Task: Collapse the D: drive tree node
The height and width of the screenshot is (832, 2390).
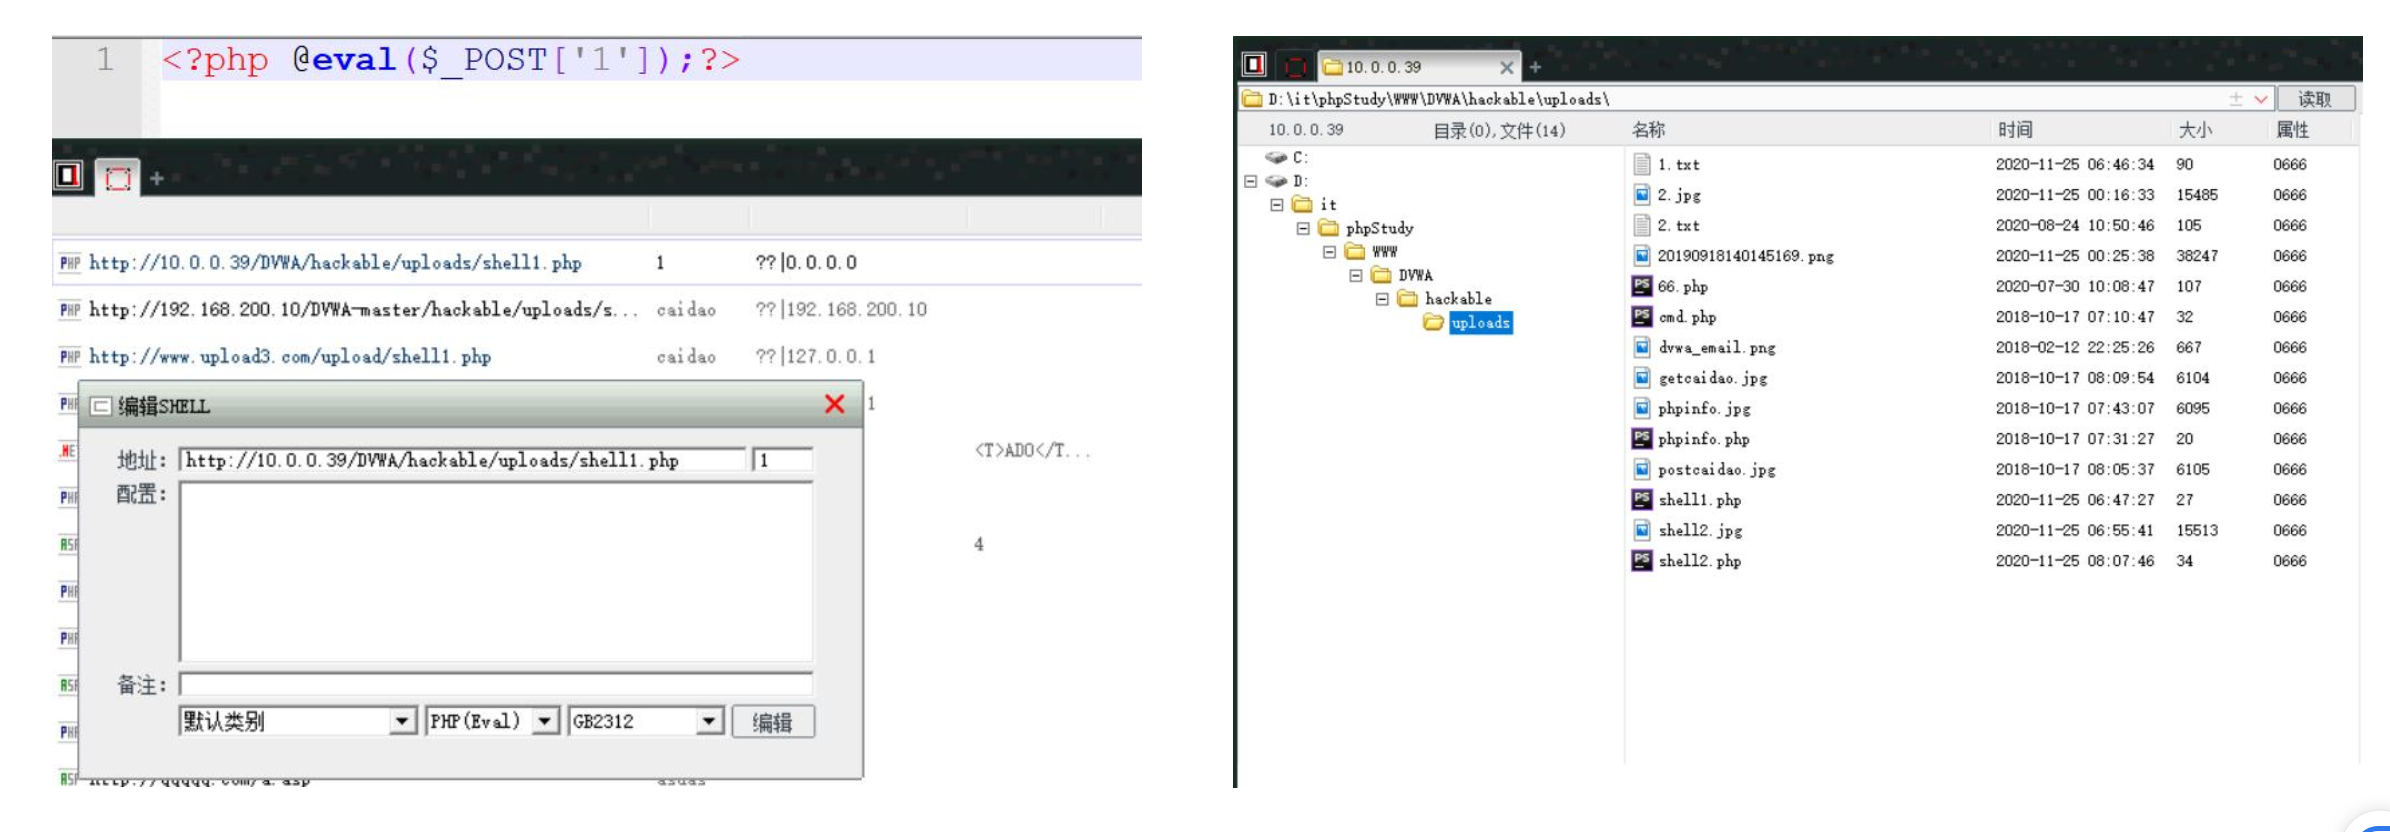Action: [x=1250, y=181]
